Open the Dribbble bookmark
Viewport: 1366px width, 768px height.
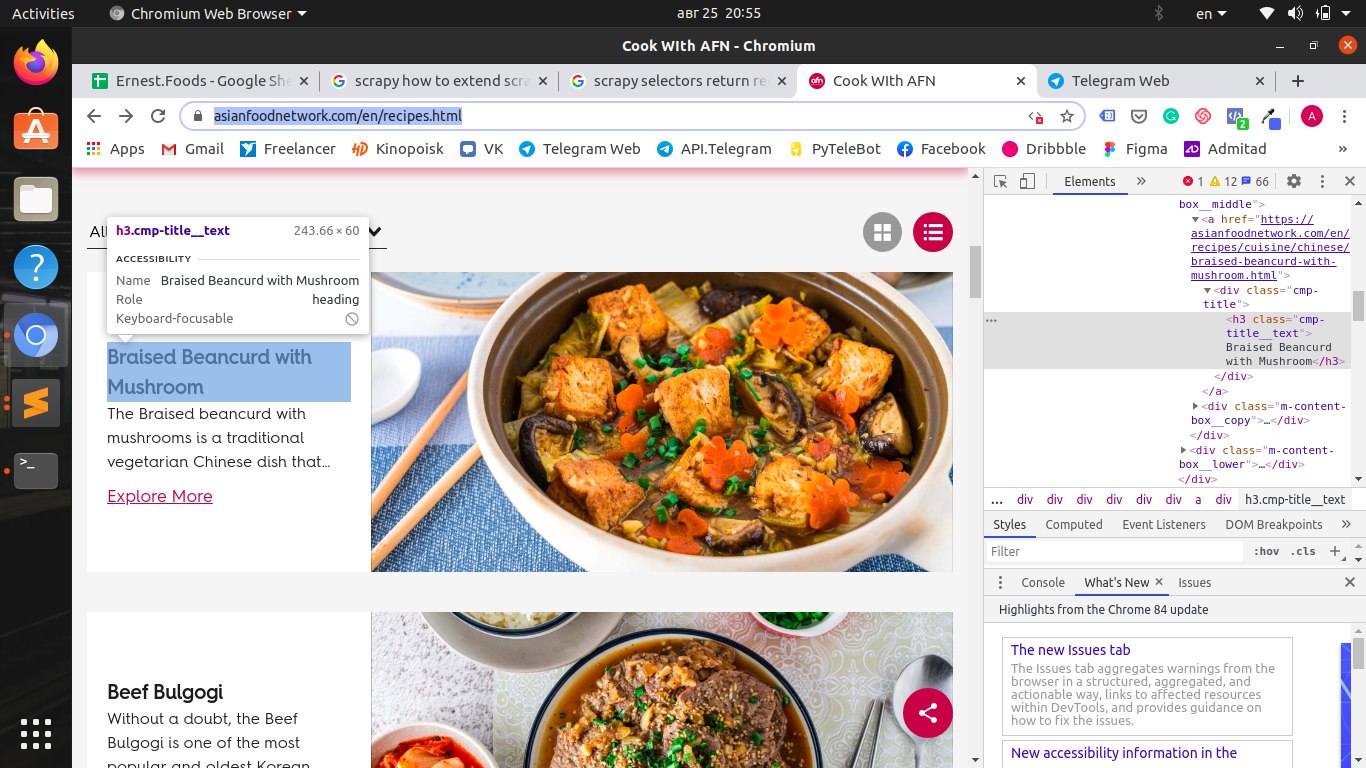pos(1042,149)
